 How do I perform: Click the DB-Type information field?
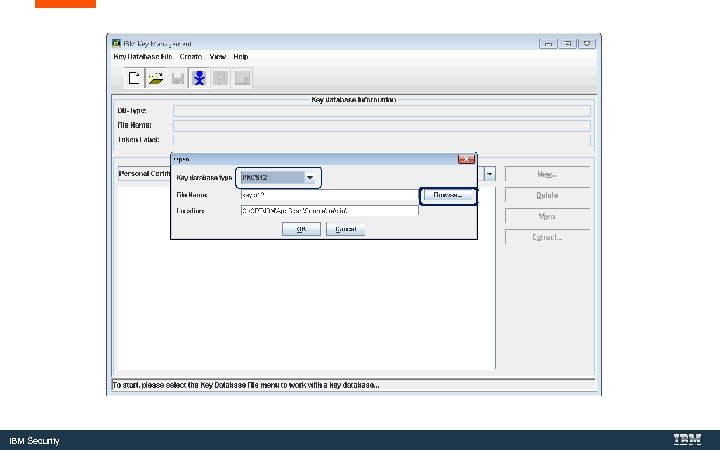382,111
